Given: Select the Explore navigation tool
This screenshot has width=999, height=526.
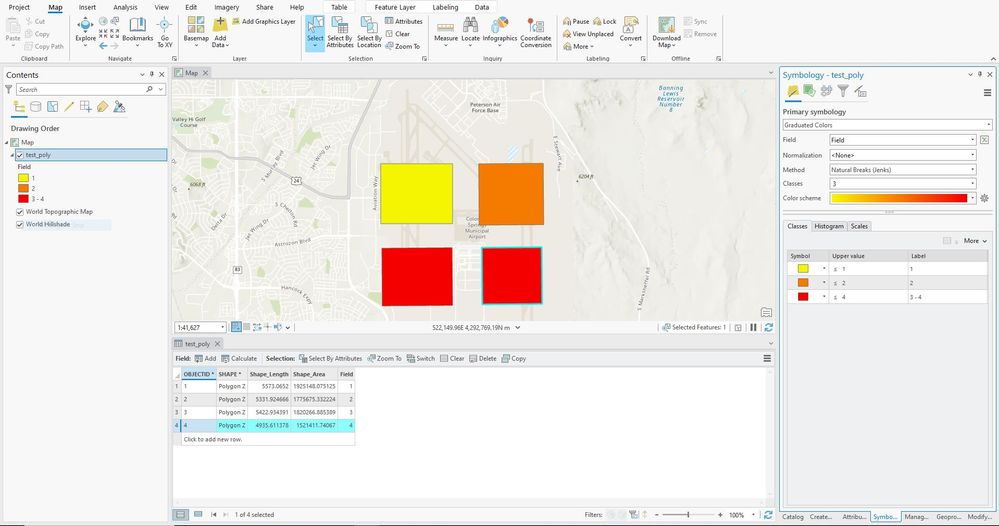Looking at the screenshot, I should click(85, 30).
